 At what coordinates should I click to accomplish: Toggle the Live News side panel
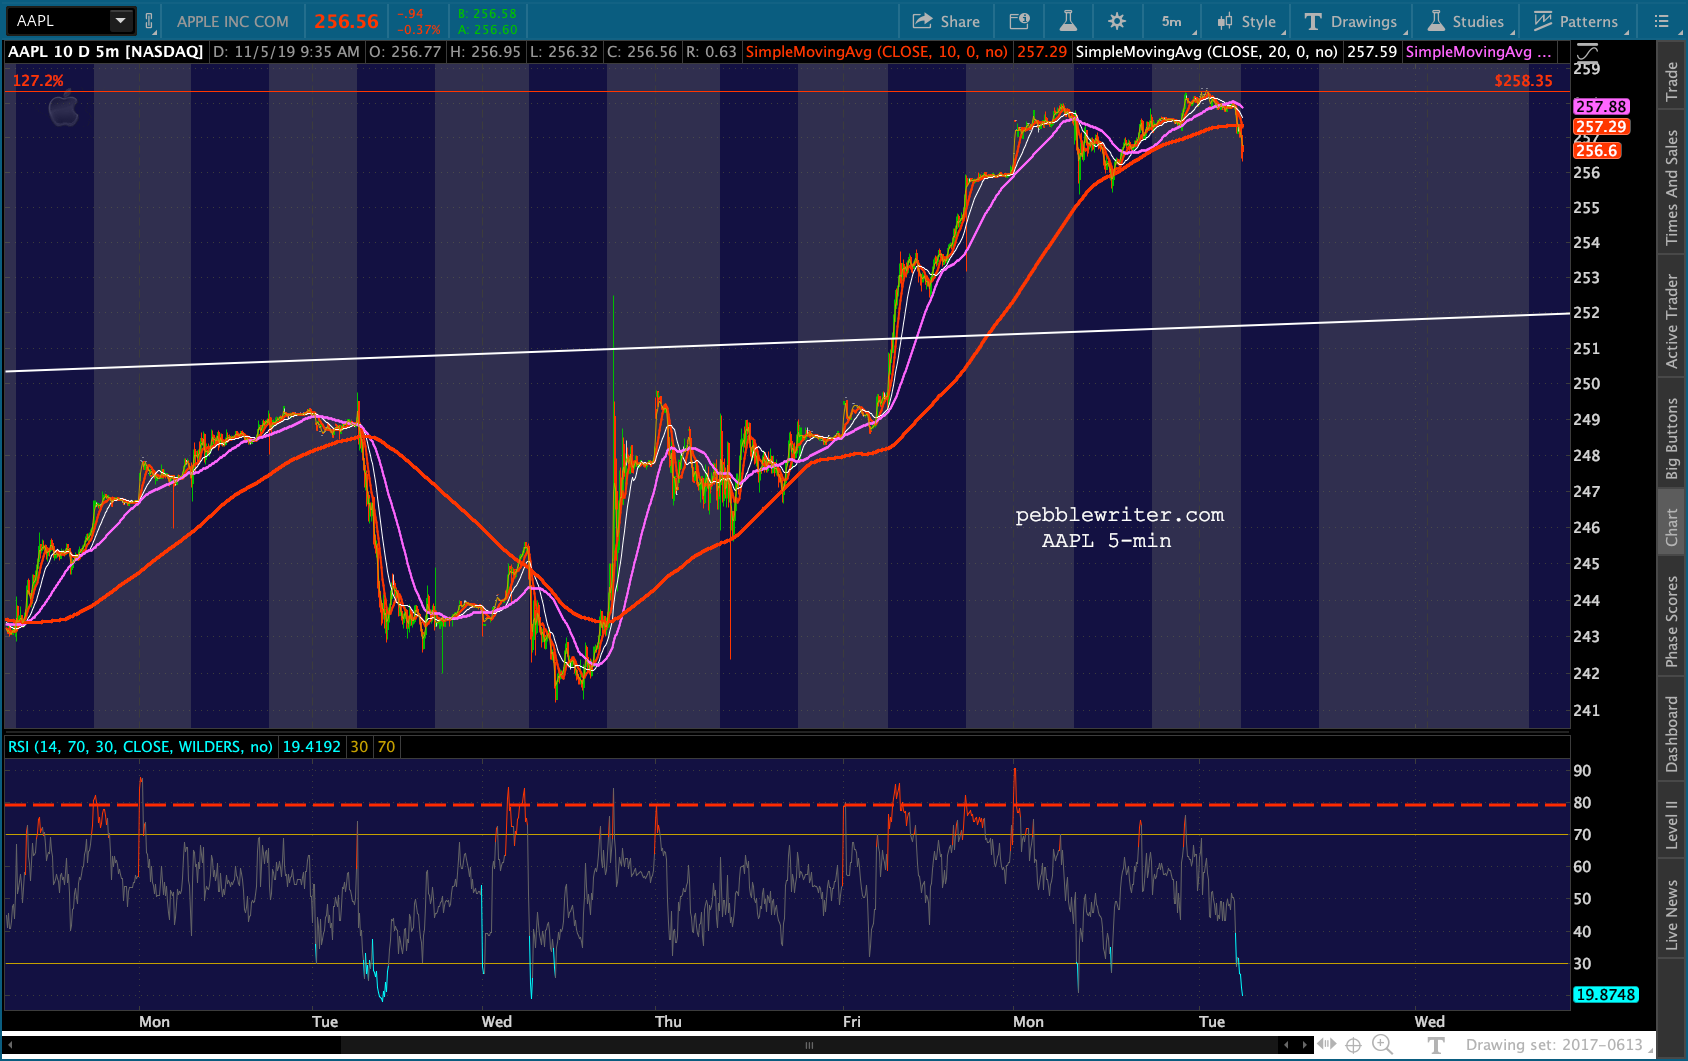1671,914
